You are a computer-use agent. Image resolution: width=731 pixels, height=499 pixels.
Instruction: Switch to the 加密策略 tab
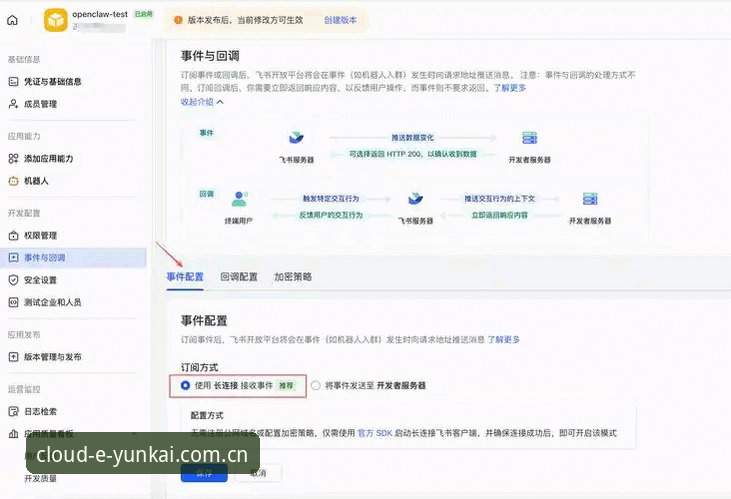[293, 277]
